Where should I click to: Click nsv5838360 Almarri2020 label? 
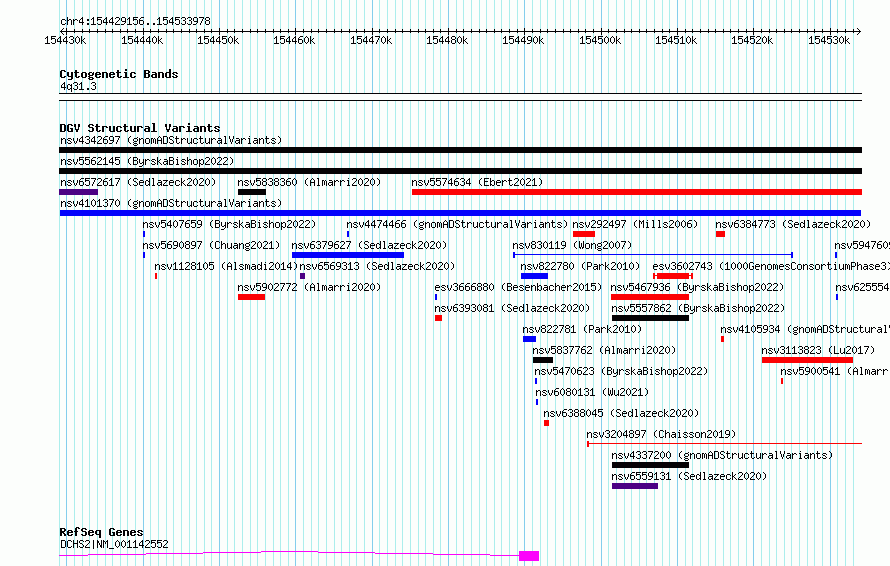click(x=309, y=182)
